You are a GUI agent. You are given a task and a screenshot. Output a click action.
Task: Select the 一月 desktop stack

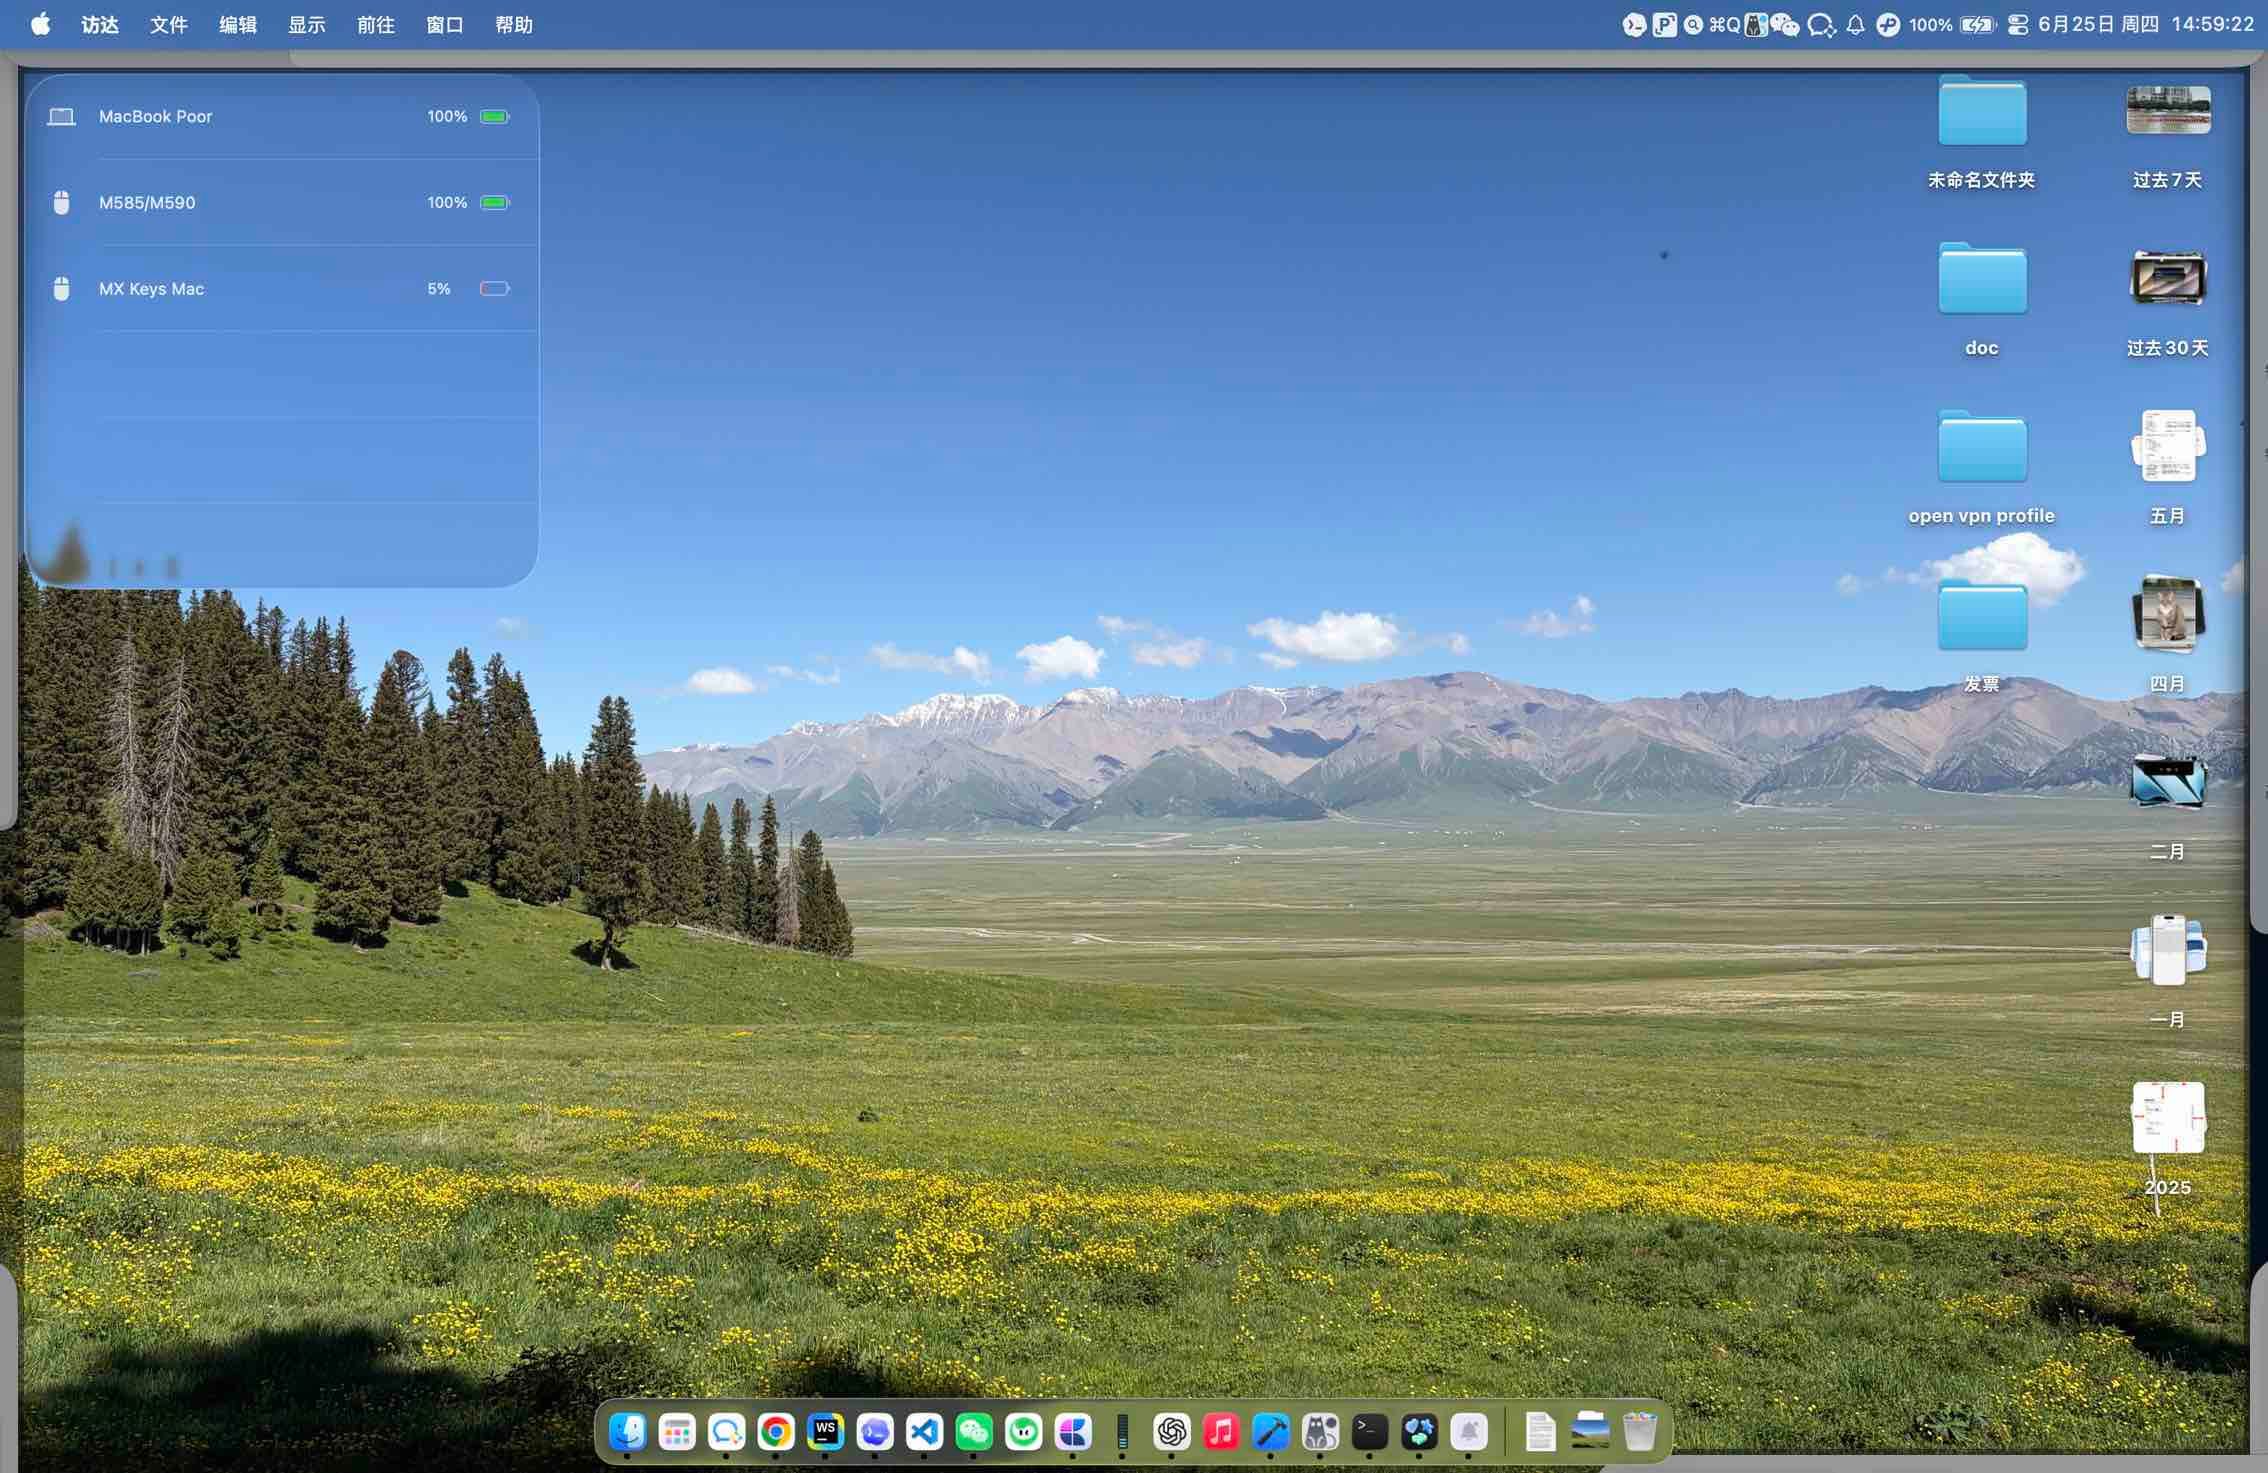tap(2168, 973)
